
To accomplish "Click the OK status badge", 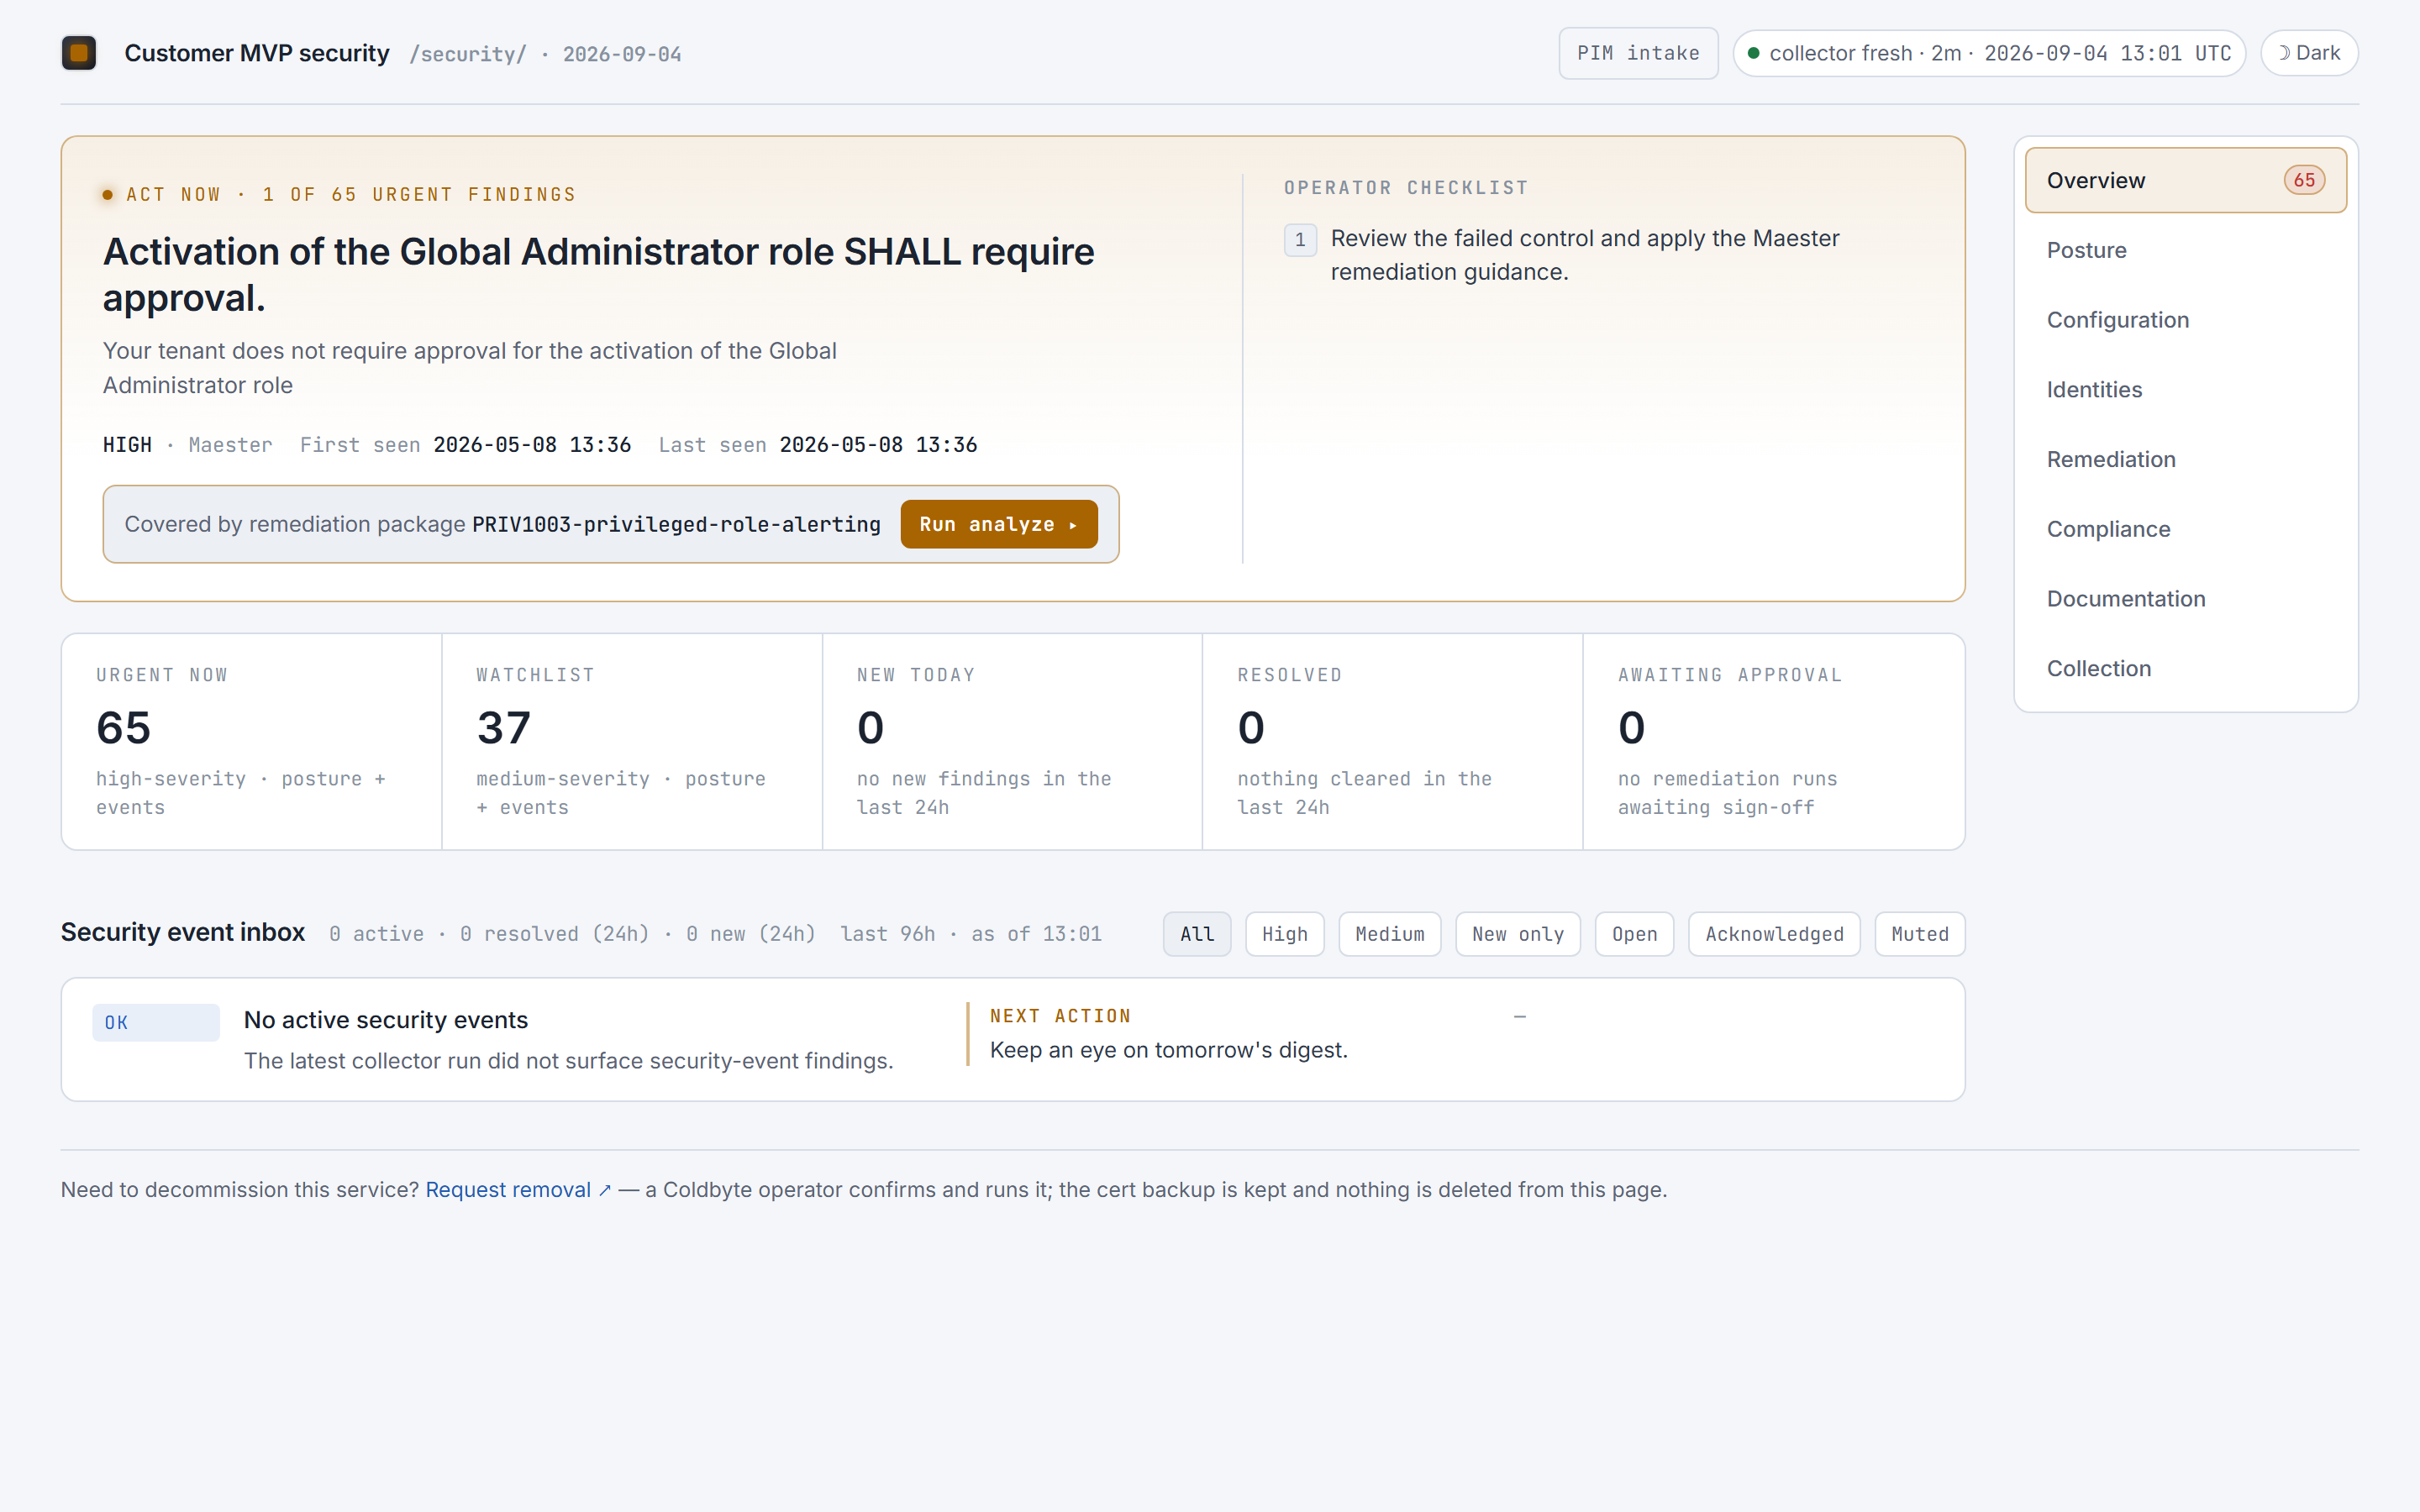I will [156, 1023].
